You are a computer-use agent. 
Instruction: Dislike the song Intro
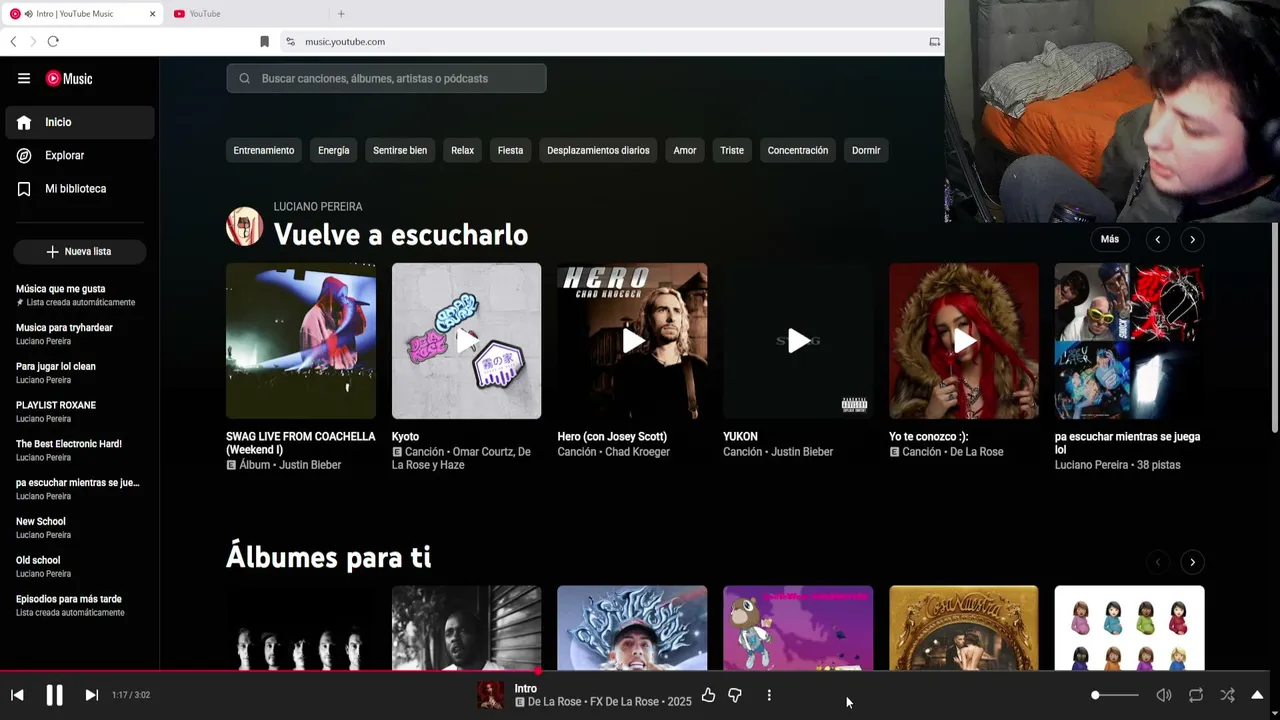(x=735, y=695)
